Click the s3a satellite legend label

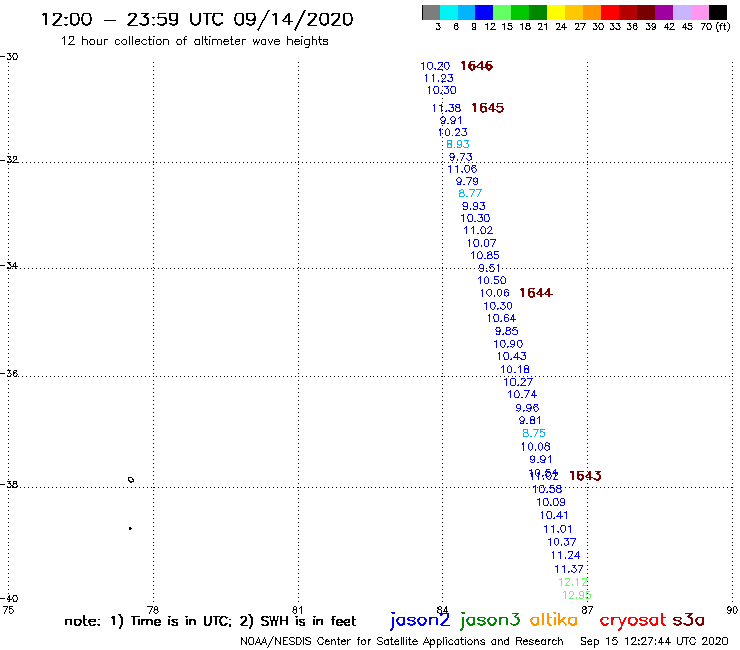pyautogui.click(x=689, y=621)
